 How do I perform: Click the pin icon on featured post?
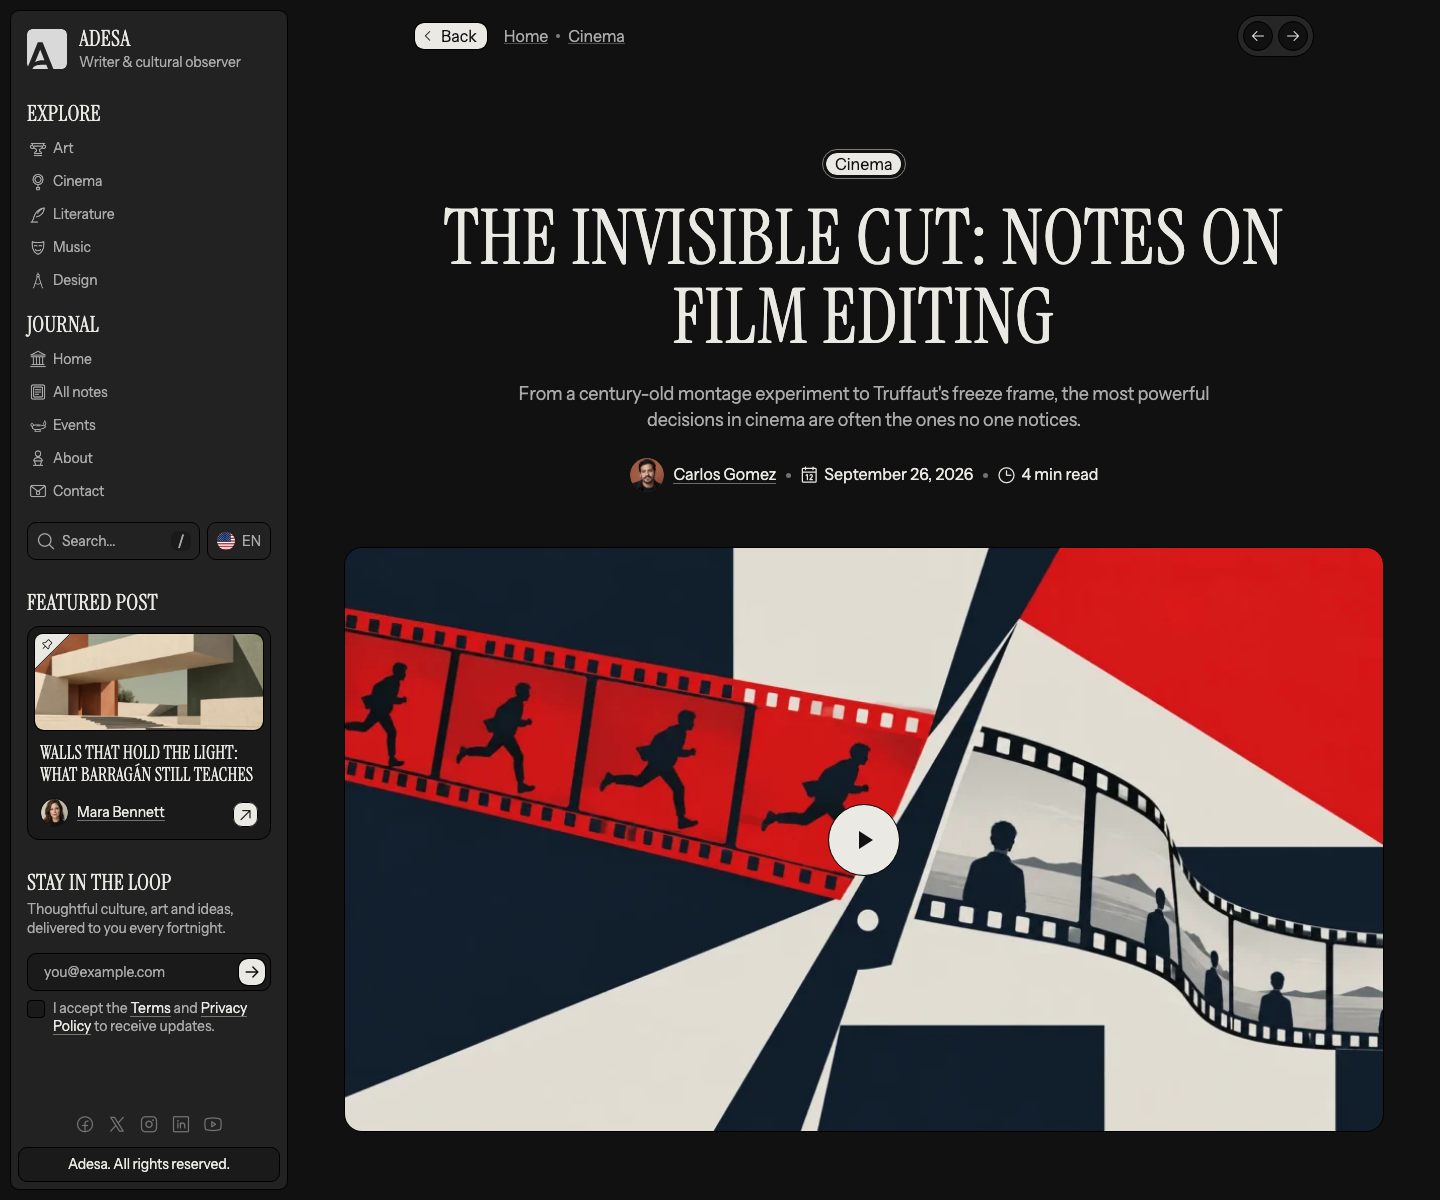coord(47,645)
